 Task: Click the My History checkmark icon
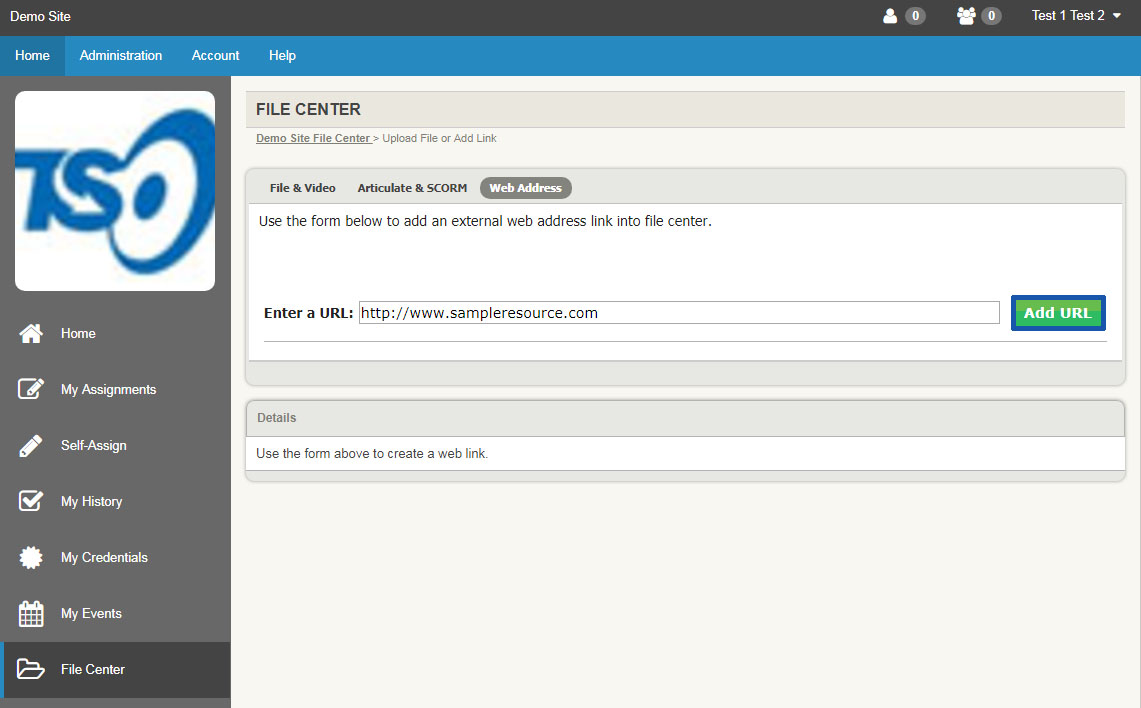(31, 502)
